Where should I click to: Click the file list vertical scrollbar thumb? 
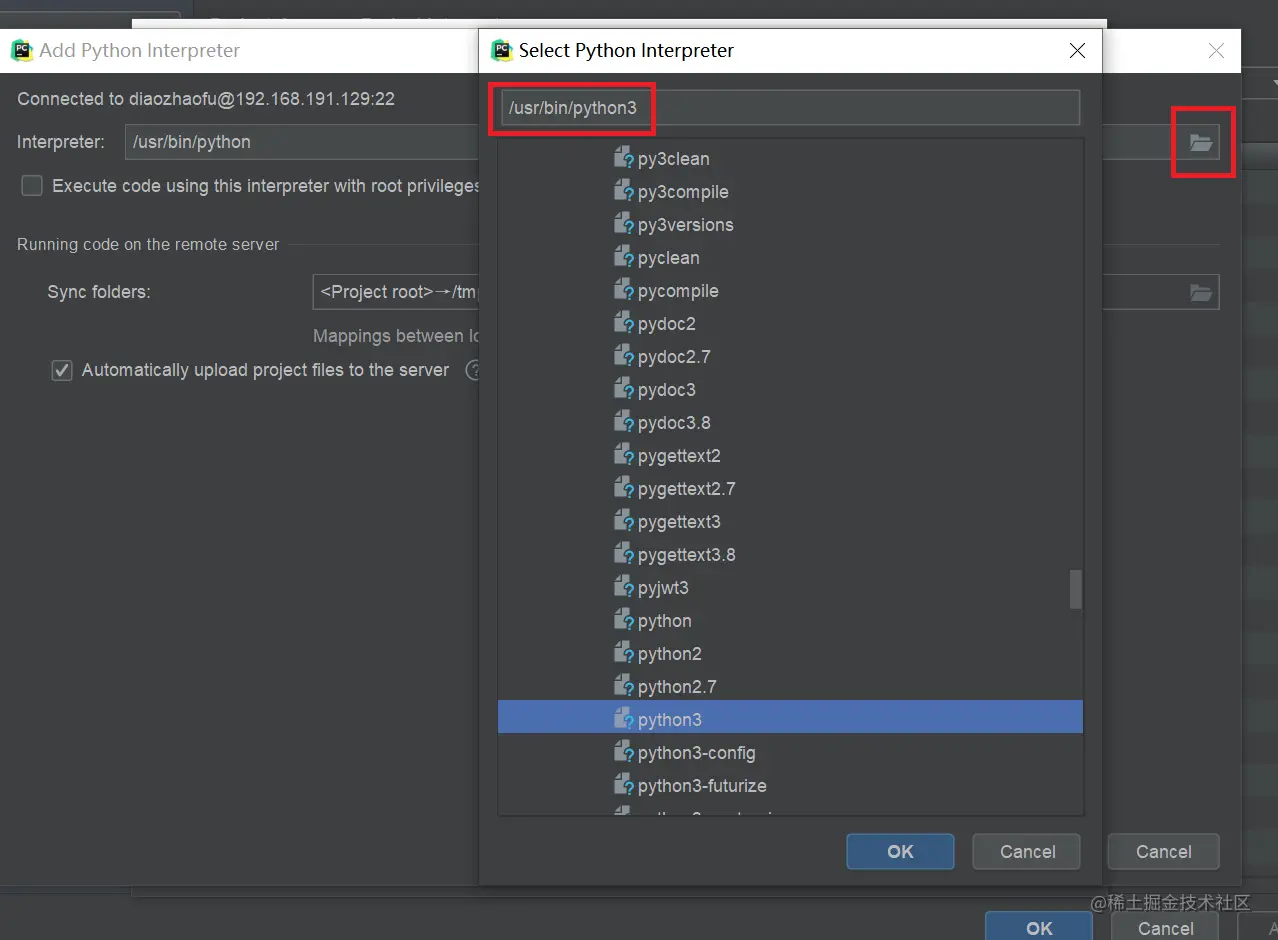[x=1076, y=589]
